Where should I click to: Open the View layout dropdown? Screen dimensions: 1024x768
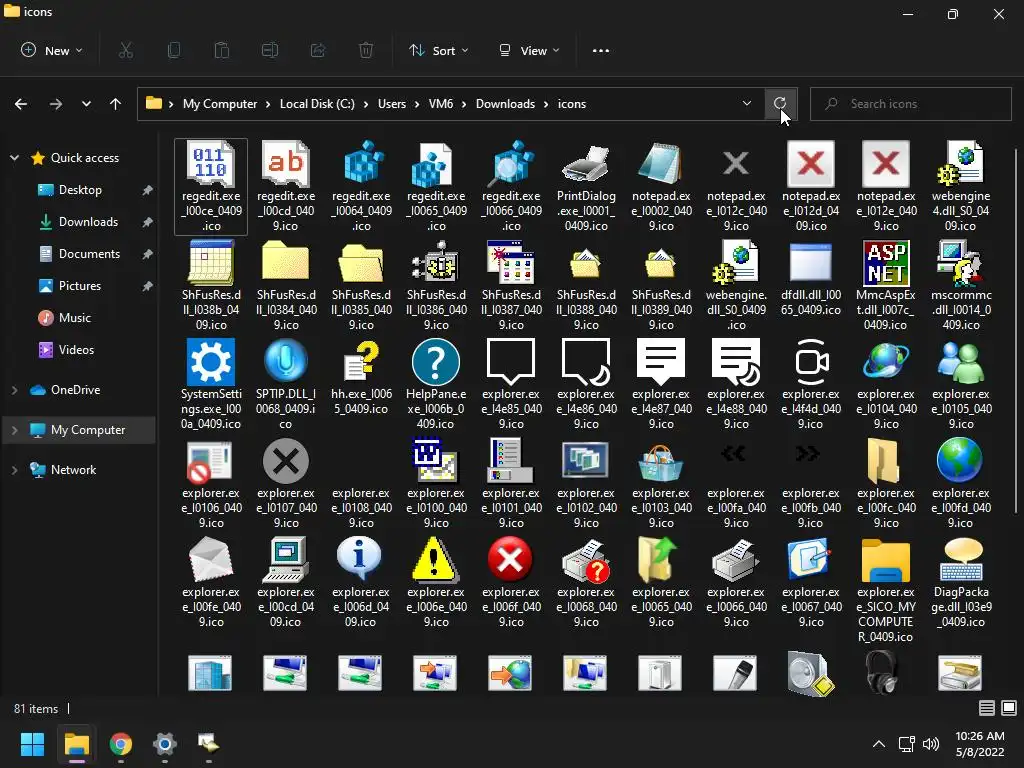click(529, 50)
